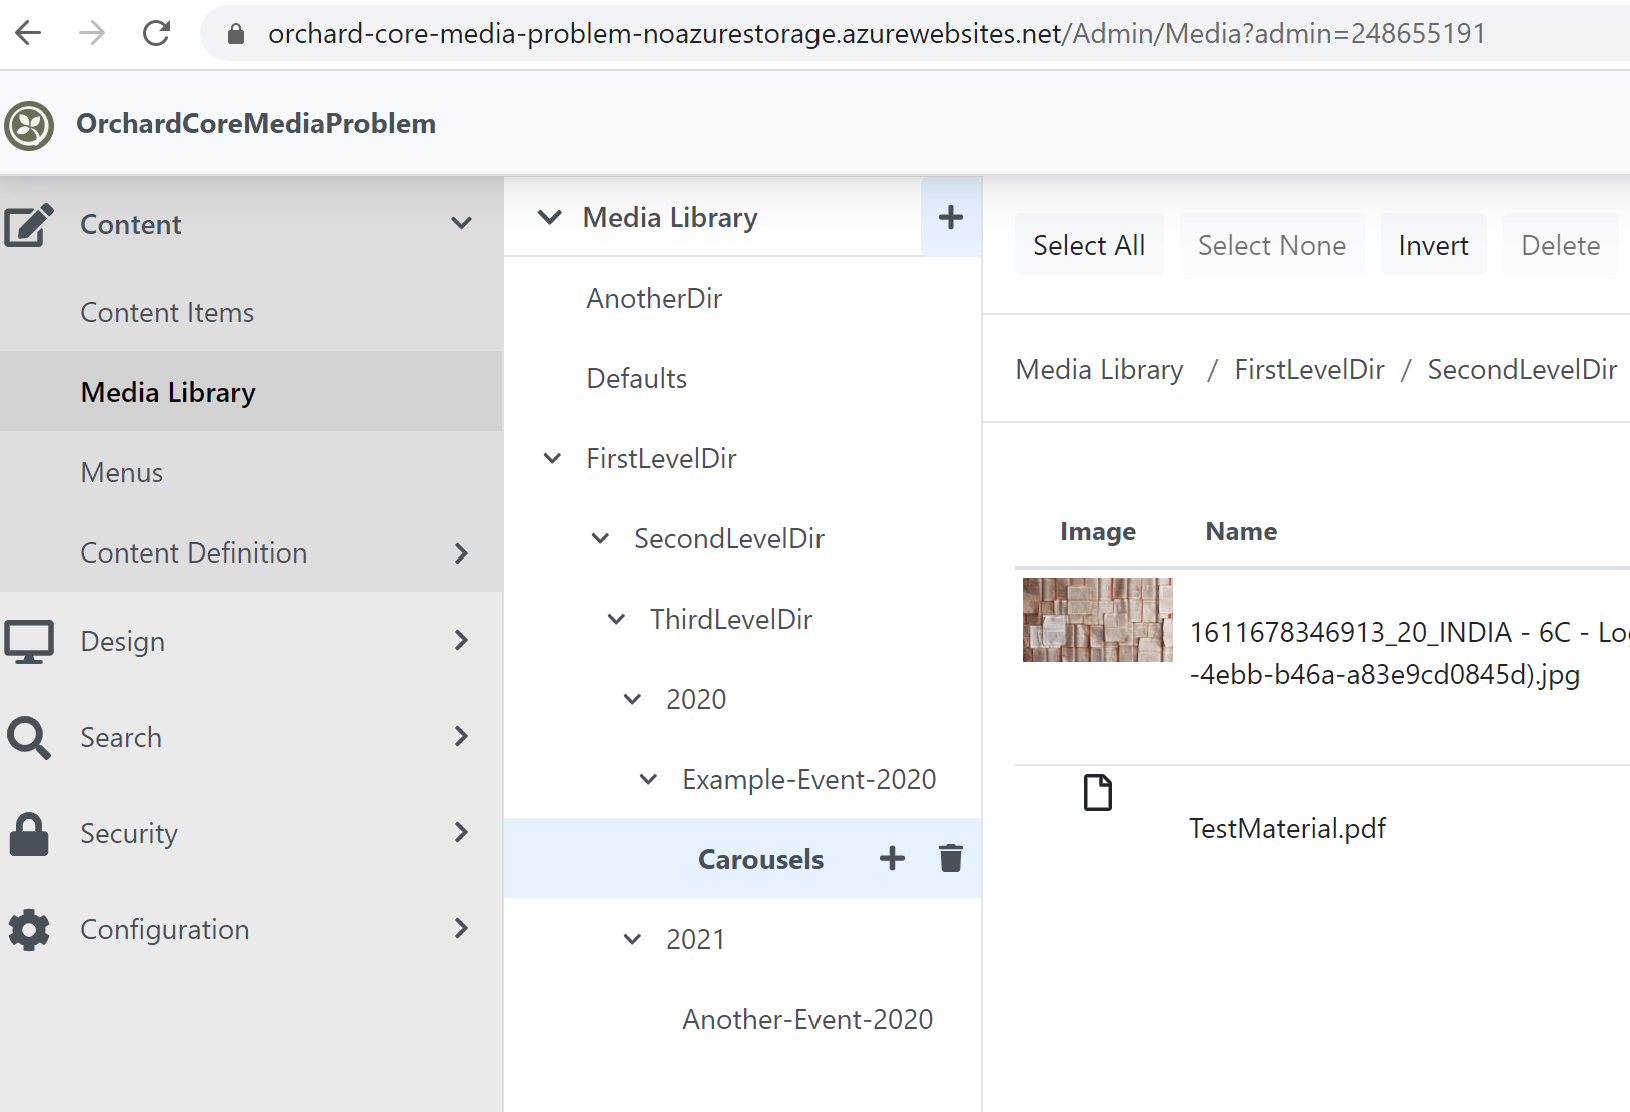The width and height of the screenshot is (1630, 1112).
Task: Create new folder with plus beside Media Library
Action: click(x=950, y=216)
